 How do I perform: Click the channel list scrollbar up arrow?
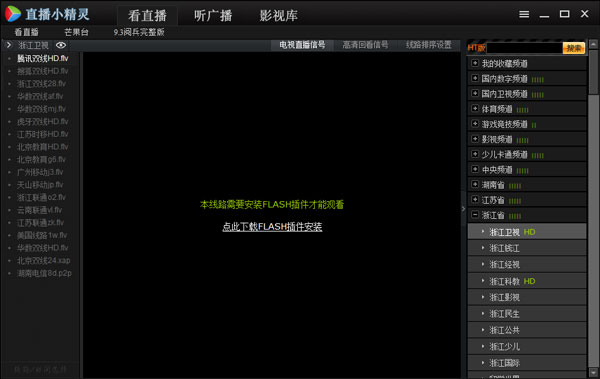(593, 44)
